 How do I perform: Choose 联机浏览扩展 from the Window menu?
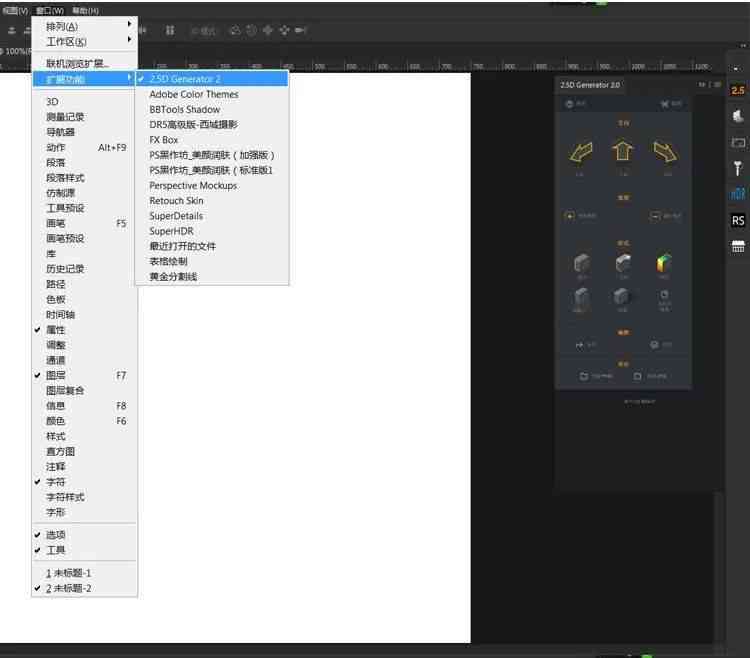coord(84,63)
